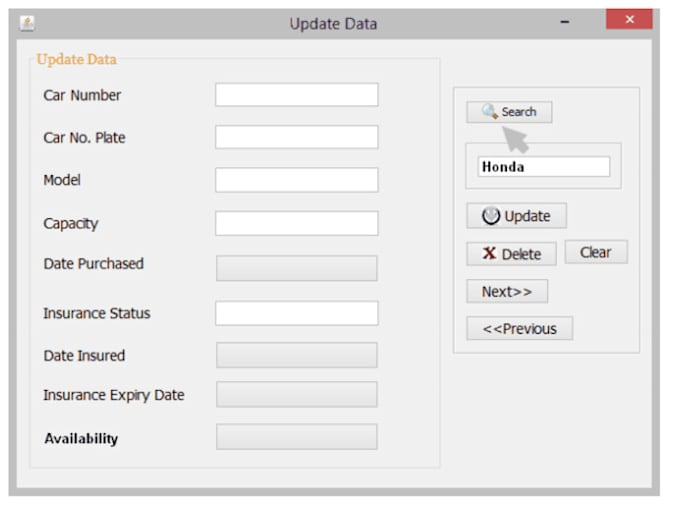Image resolution: width=680 pixels, height=513 pixels.
Task: Minimize the Update Data window
Action: point(565,22)
